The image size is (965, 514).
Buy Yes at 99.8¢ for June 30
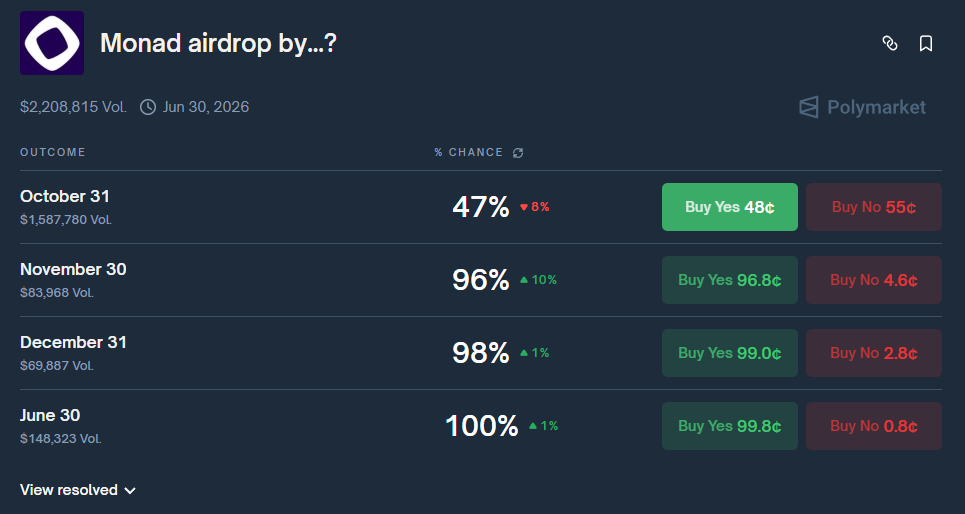click(x=729, y=426)
